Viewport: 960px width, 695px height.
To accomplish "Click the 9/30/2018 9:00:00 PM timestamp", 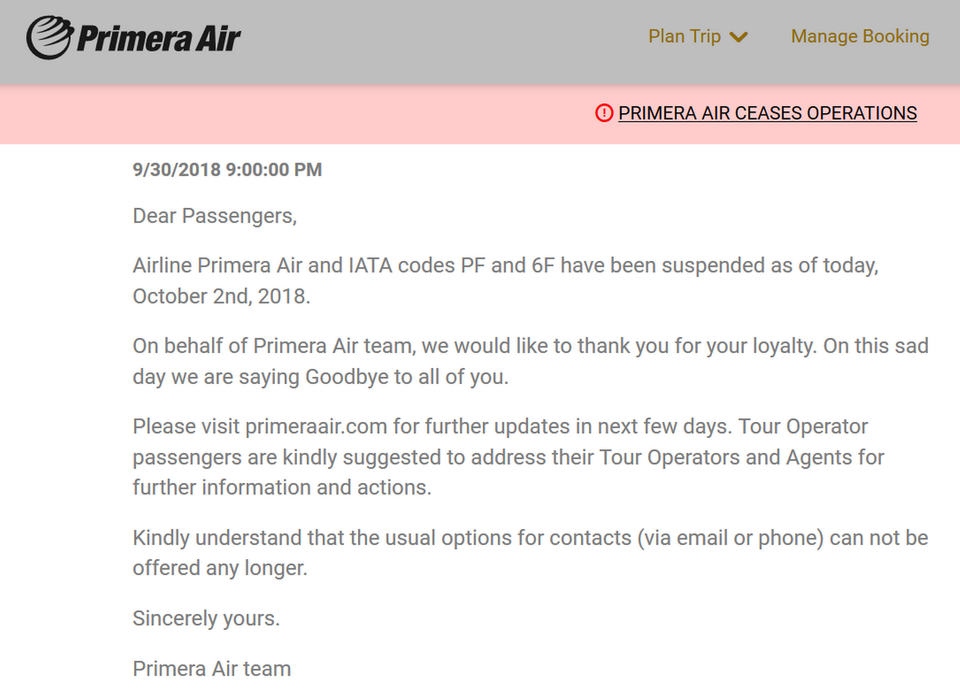I will tap(227, 170).
